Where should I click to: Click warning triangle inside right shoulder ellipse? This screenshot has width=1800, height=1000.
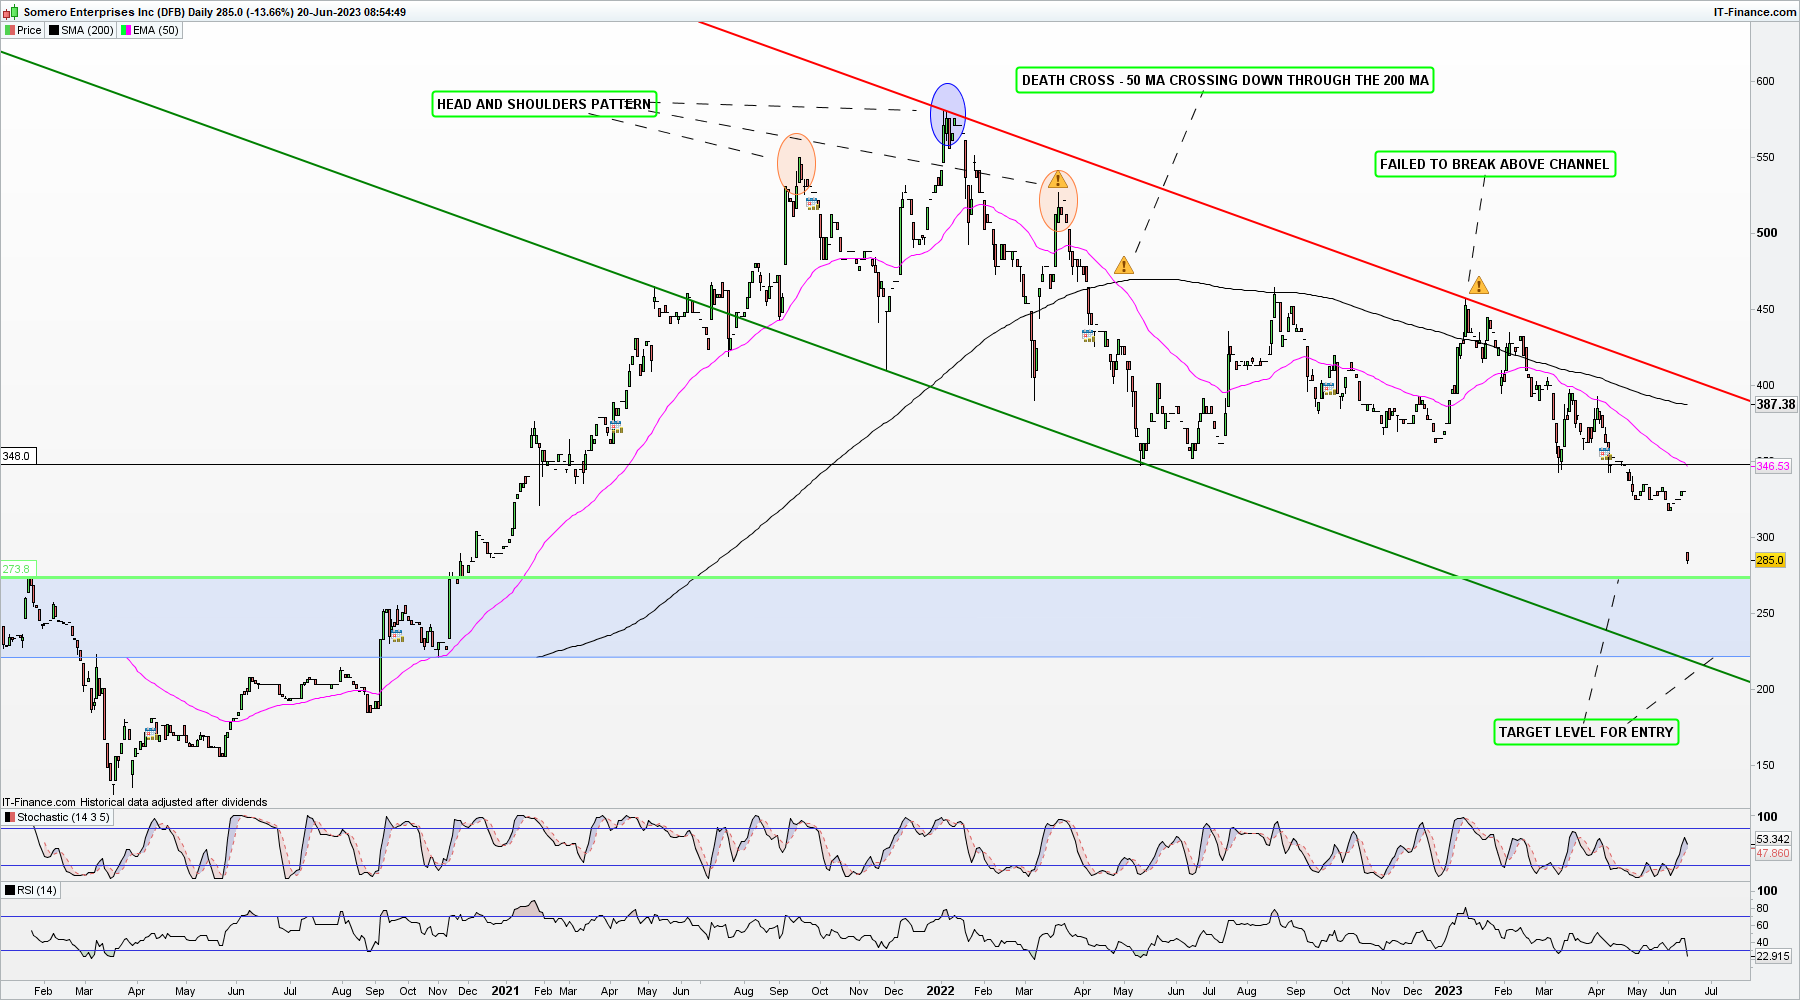[1058, 181]
